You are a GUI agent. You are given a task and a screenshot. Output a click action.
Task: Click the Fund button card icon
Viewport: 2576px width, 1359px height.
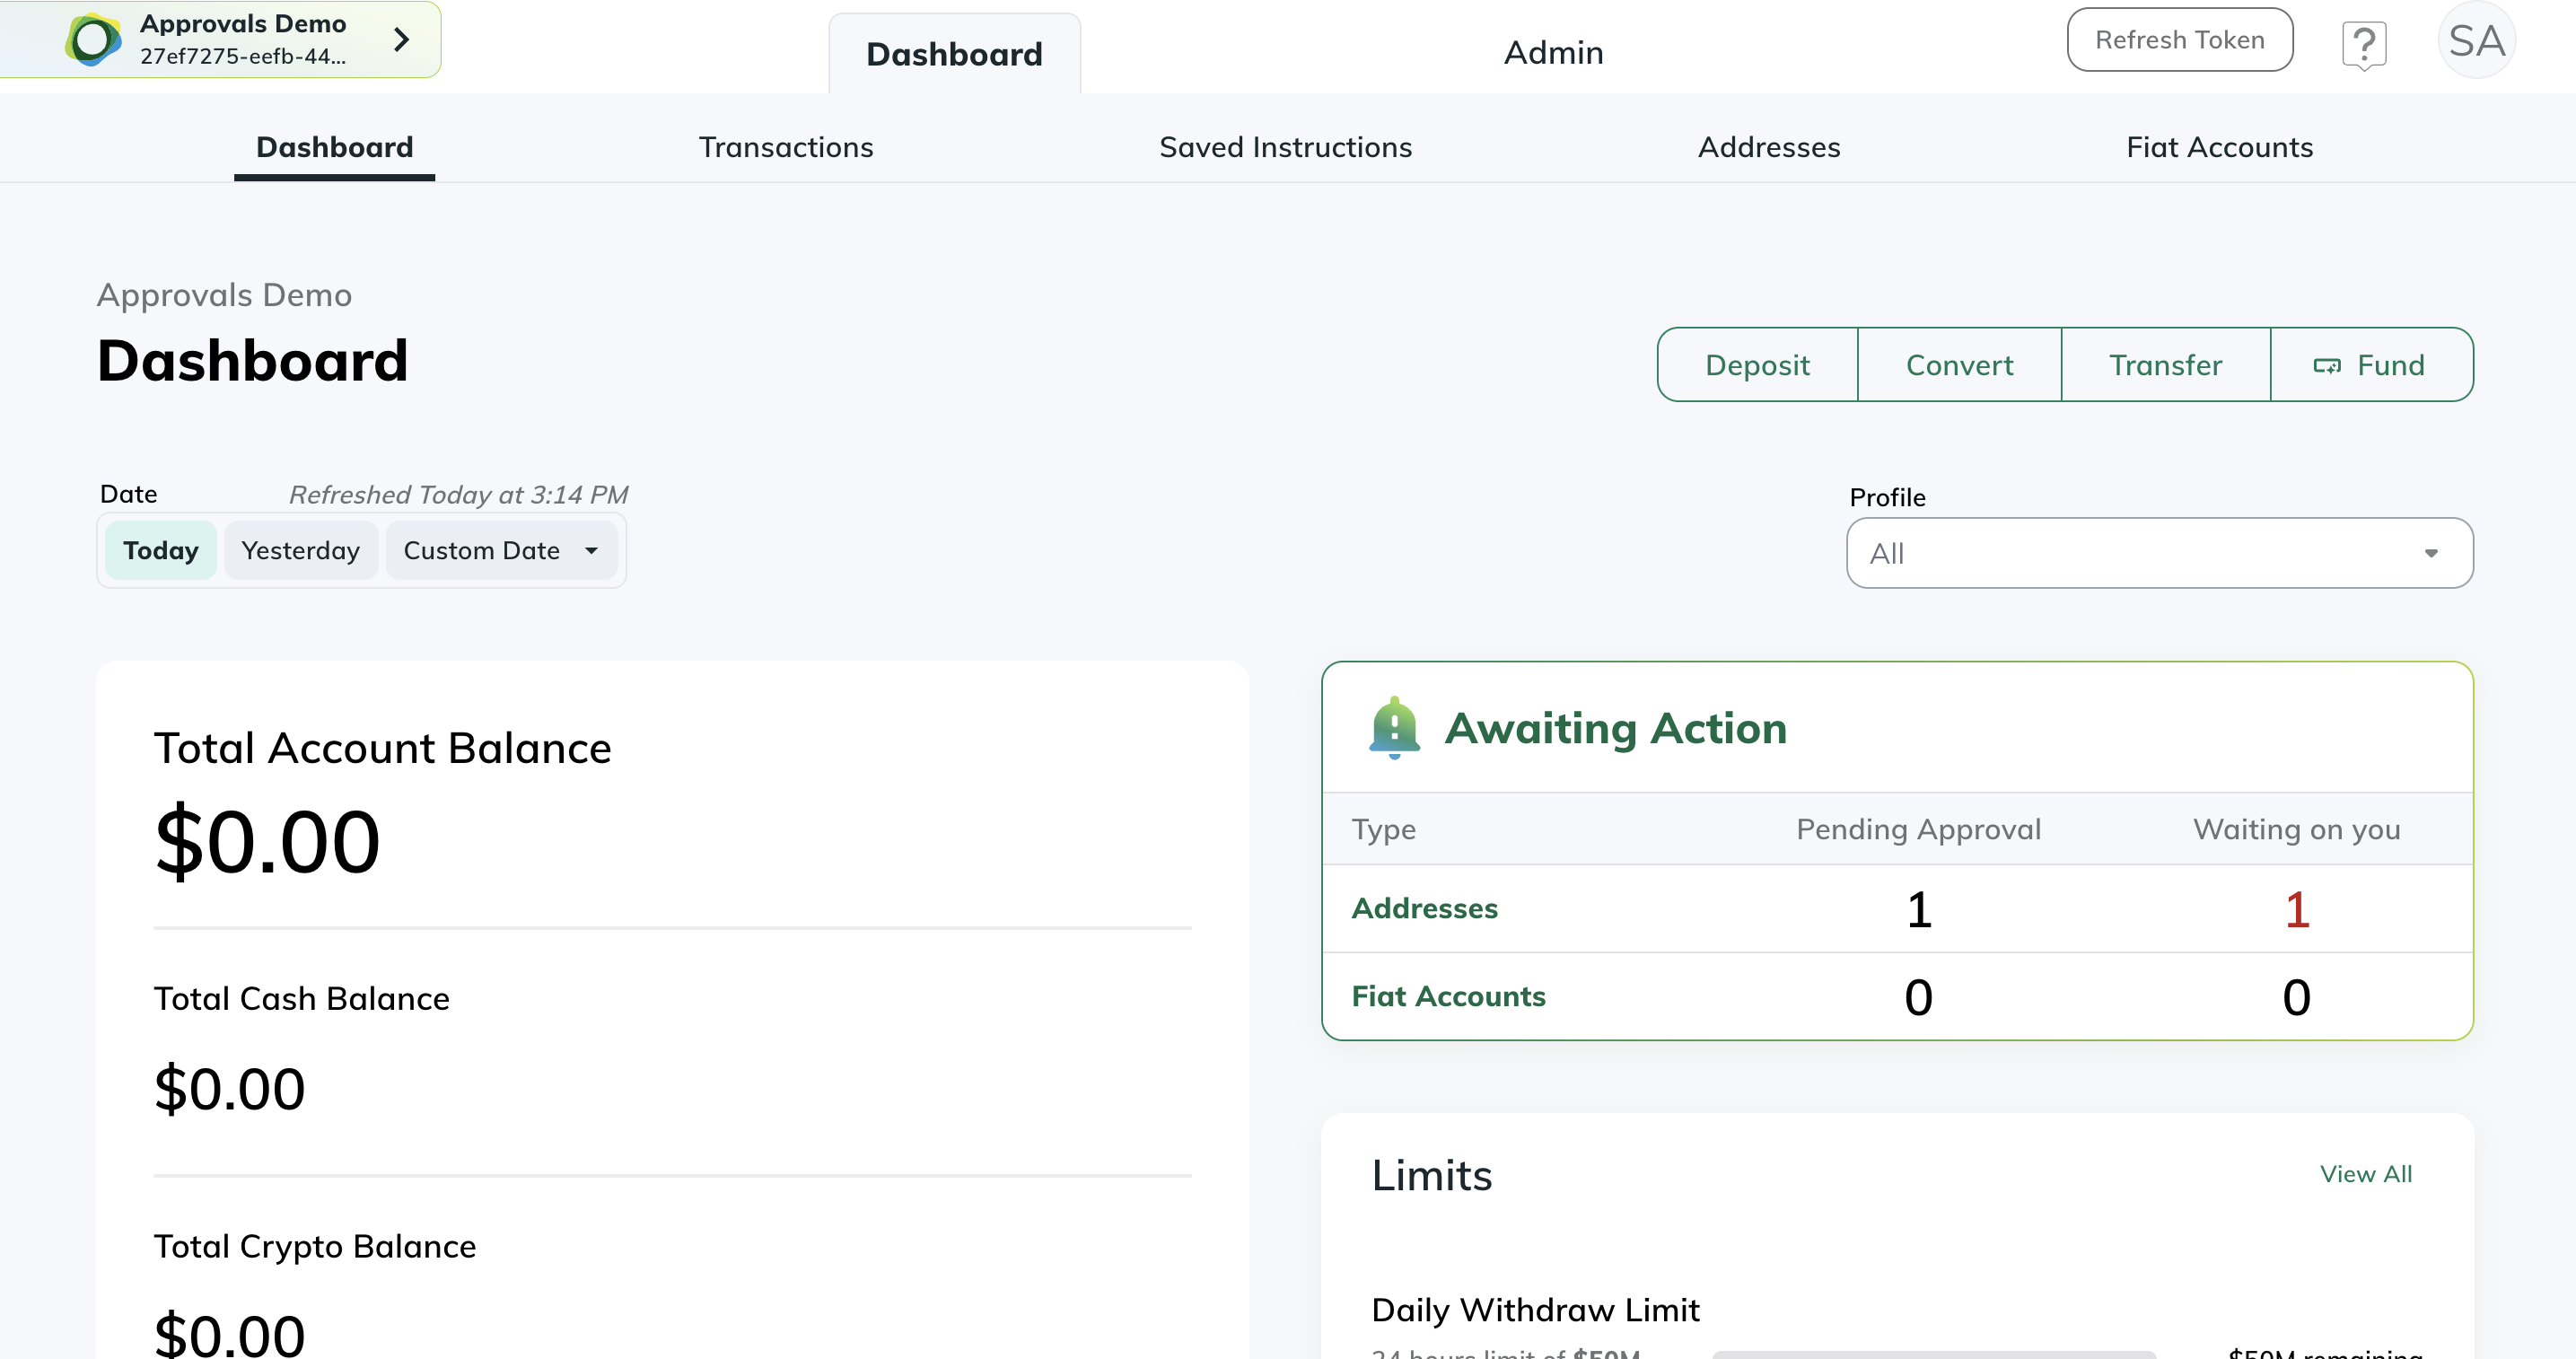pyautogui.click(x=2326, y=366)
